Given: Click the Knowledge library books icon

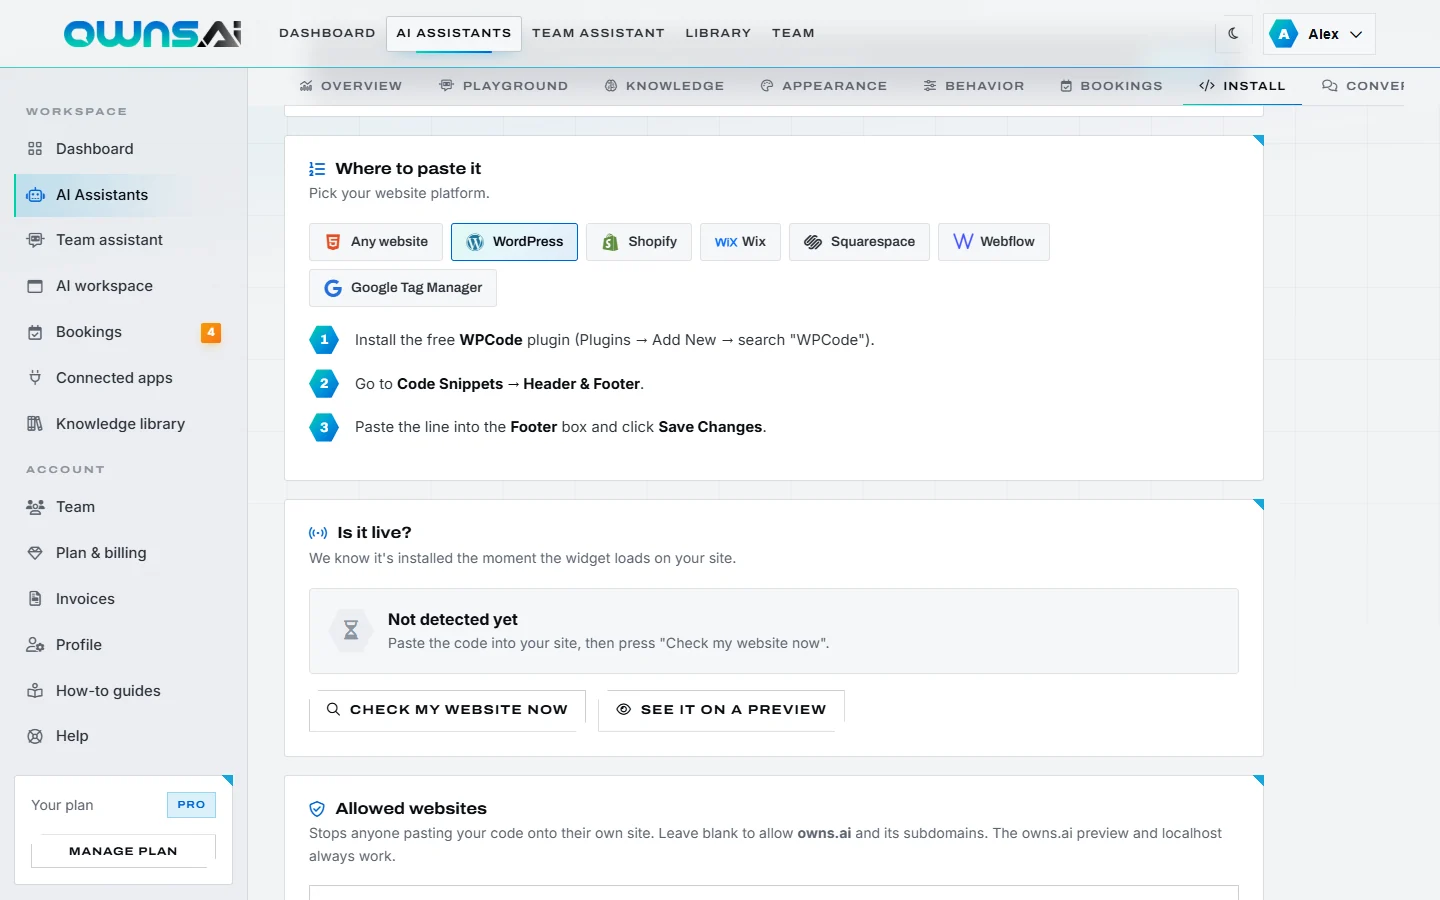Looking at the screenshot, I should 35,424.
